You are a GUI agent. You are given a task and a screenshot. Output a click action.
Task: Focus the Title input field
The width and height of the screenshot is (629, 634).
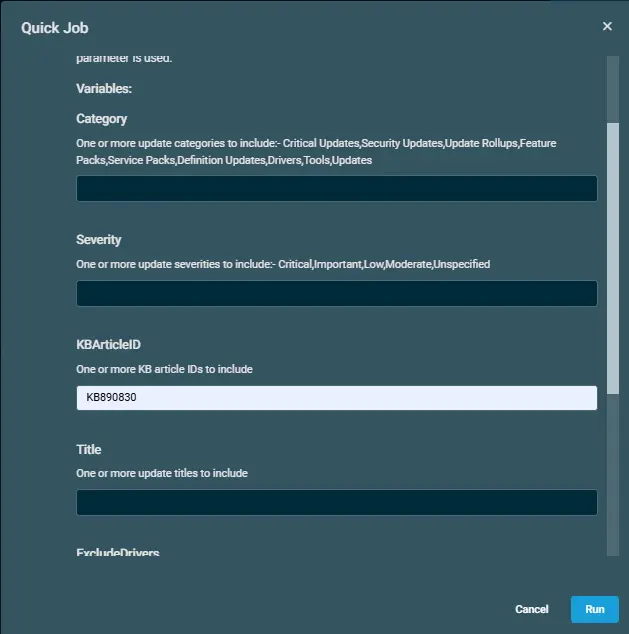[337, 503]
